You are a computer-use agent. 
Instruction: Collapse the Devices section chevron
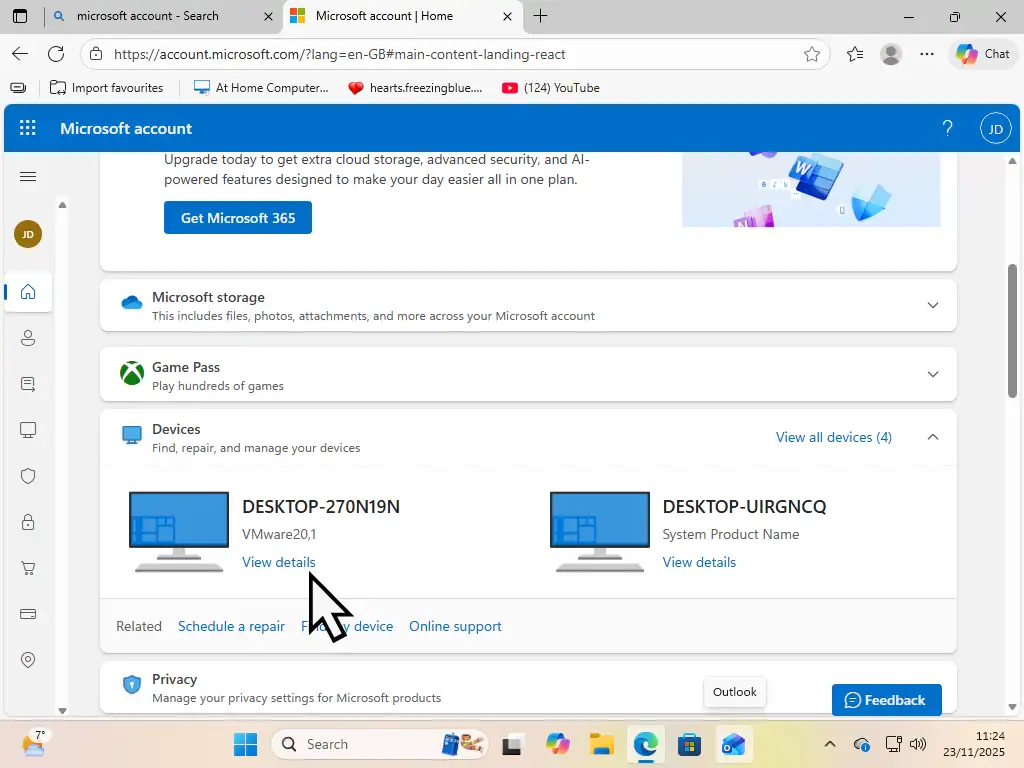pyautogui.click(x=932, y=437)
